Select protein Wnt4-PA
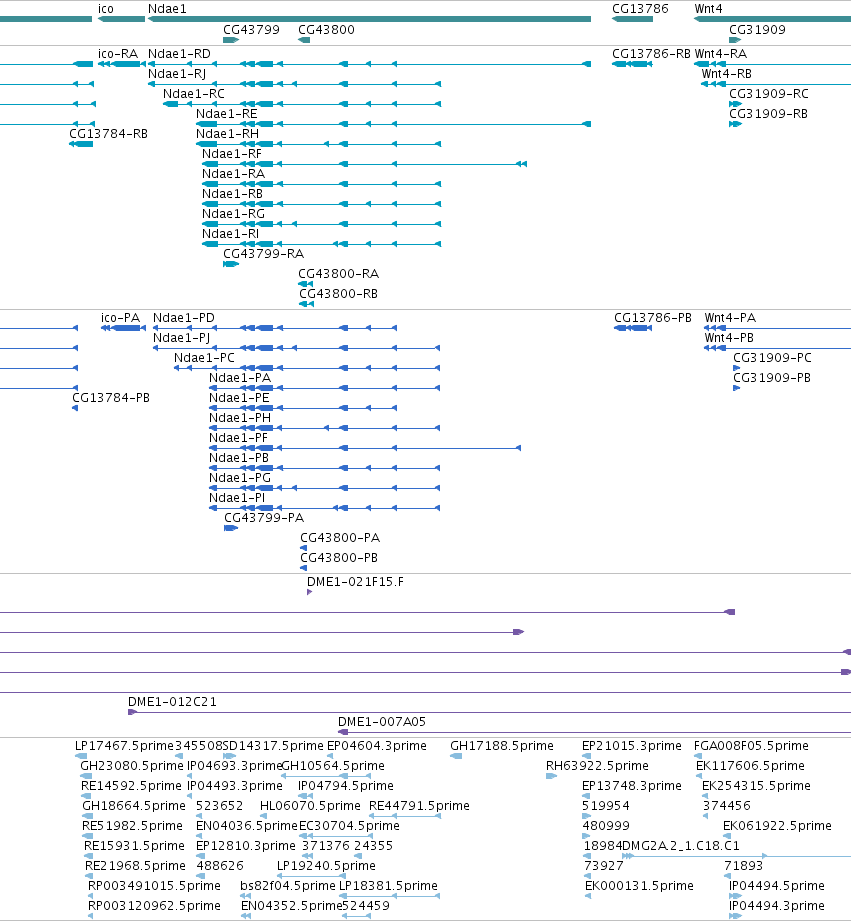This screenshot has width=851, height=921. point(778,328)
